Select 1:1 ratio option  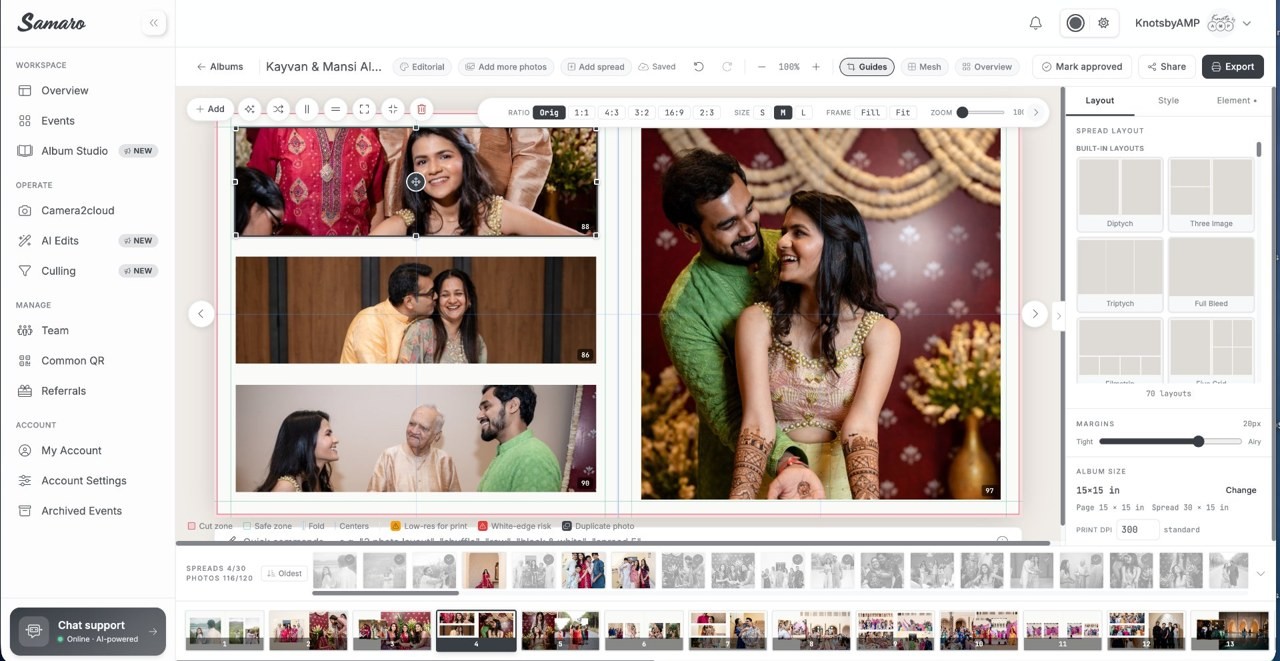(581, 113)
